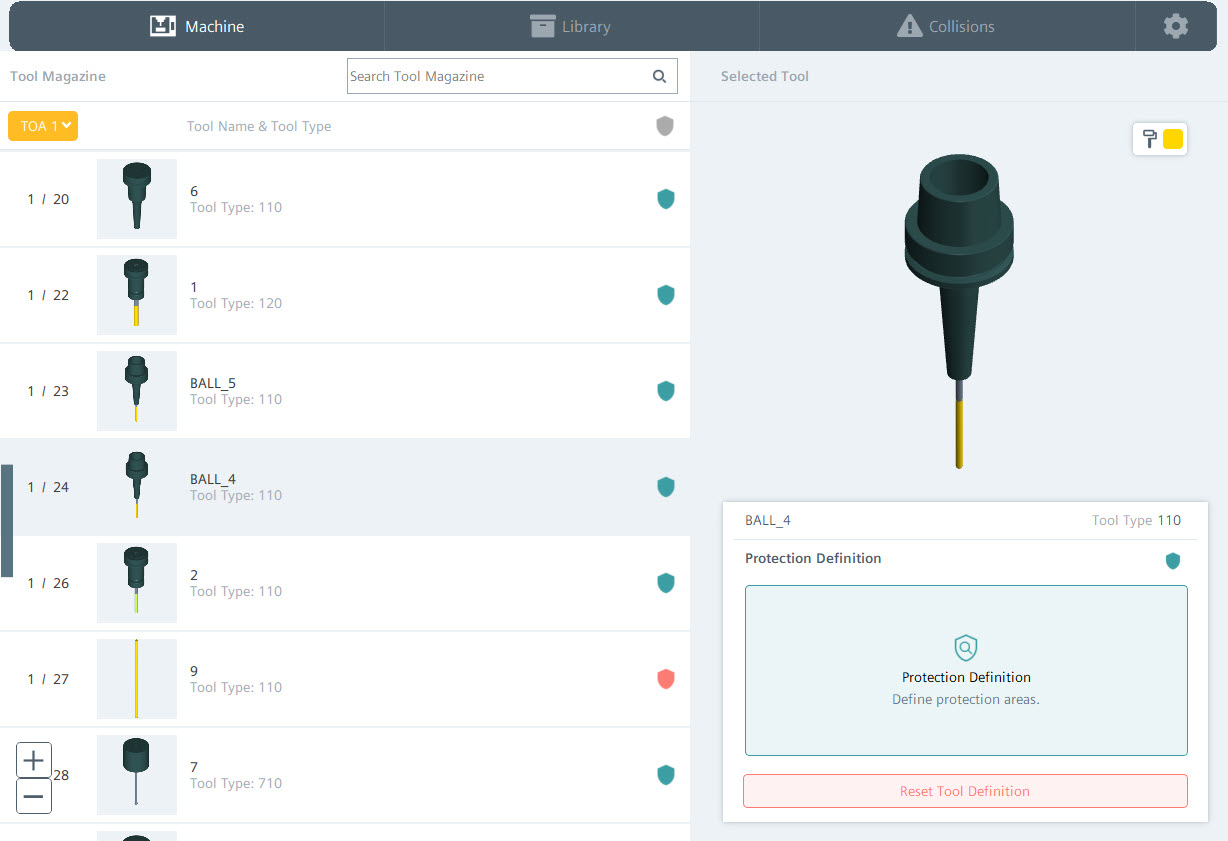Viewport: 1228px width, 841px height.
Task: Open the Collisions tab
Action: 946,26
